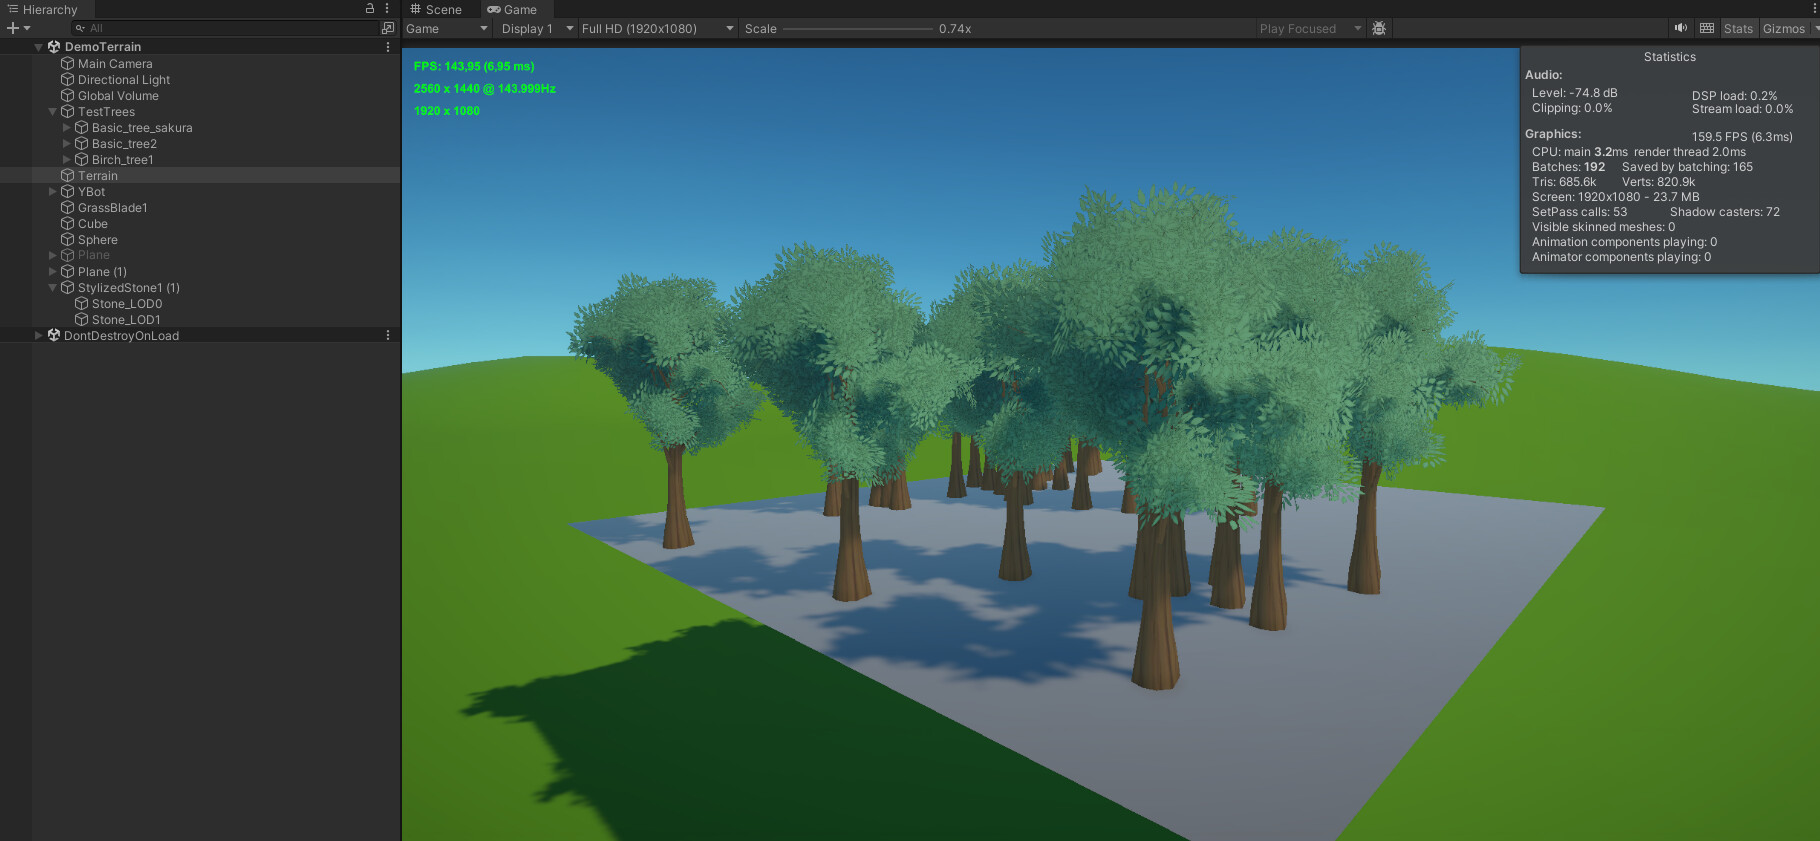This screenshot has height=841, width=1820.
Task: Collapse the TestTrees group
Action: click(x=53, y=111)
